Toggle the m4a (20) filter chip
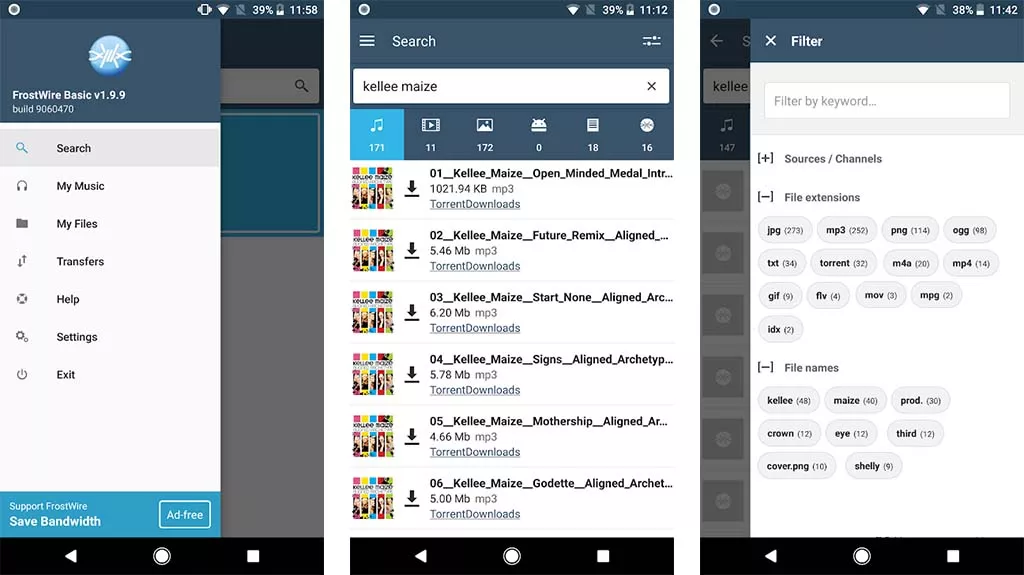 click(x=910, y=263)
